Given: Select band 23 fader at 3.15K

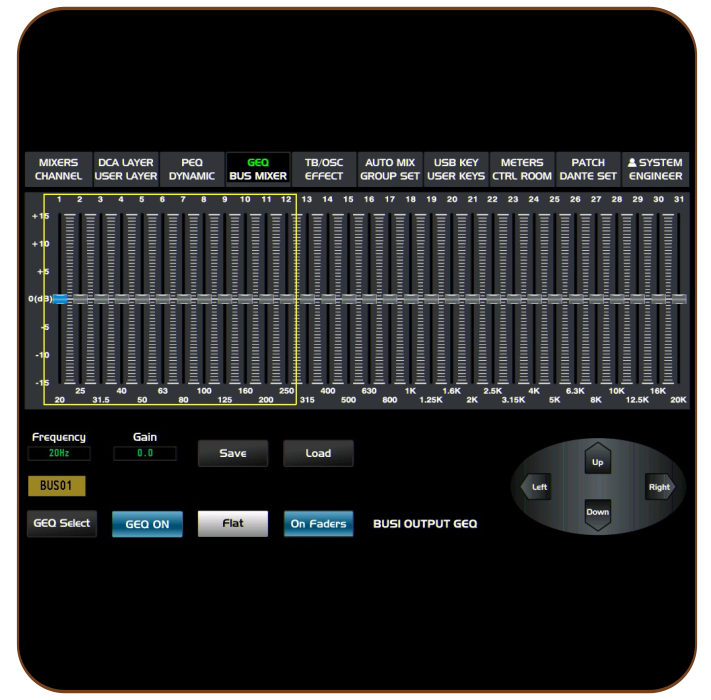Looking at the screenshot, I should 514,299.
